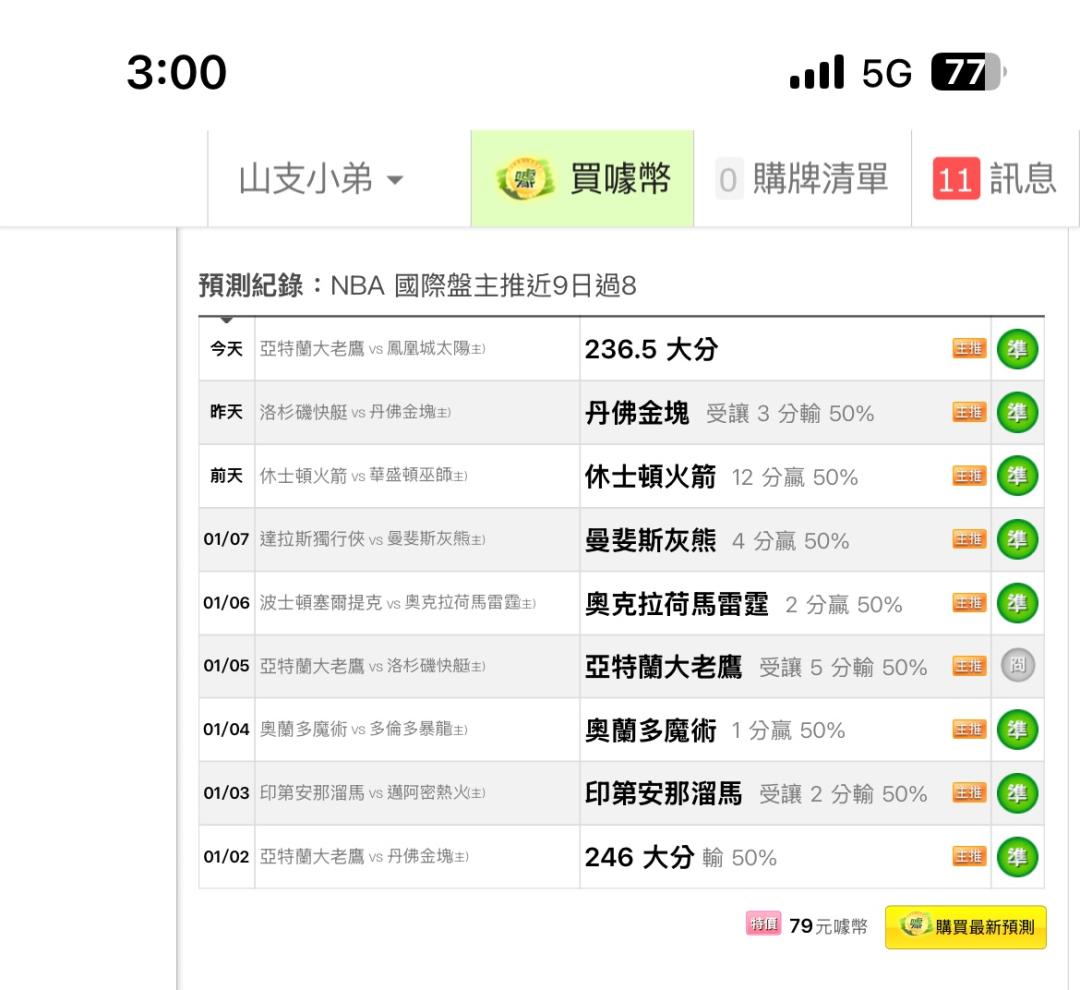Select the 亞特蘭大老鷹 vs 鳳凰城太陽 matchup
Screen dimensions: 1080x990
tap(373, 349)
